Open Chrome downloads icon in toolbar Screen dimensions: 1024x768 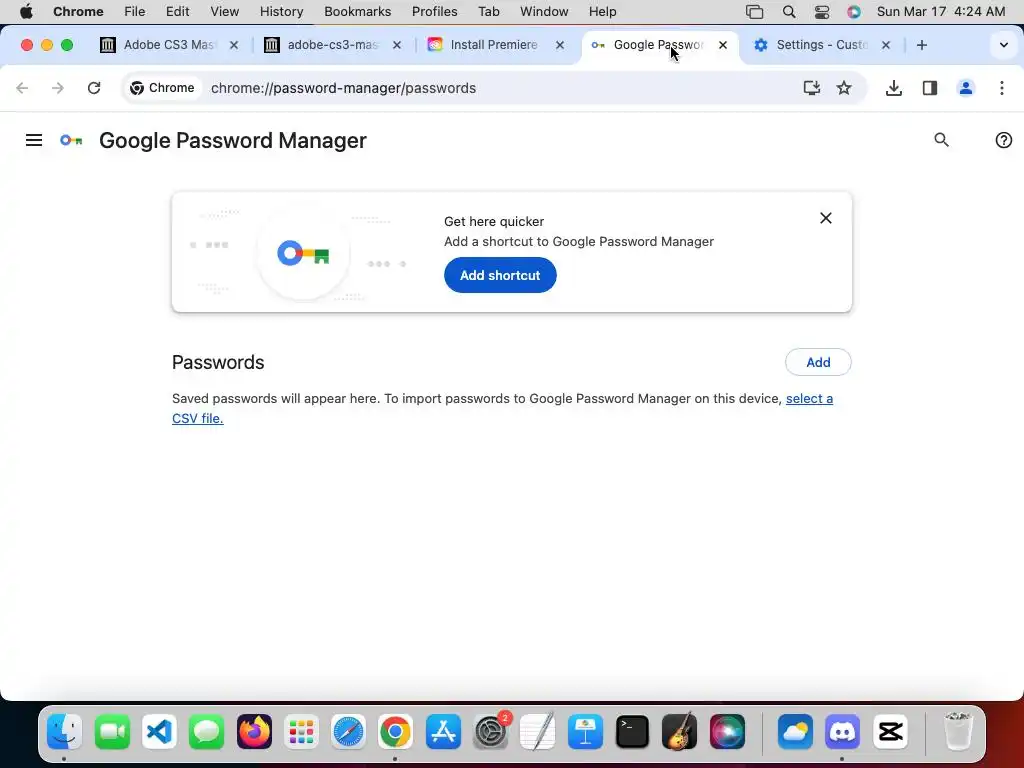[x=894, y=88]
